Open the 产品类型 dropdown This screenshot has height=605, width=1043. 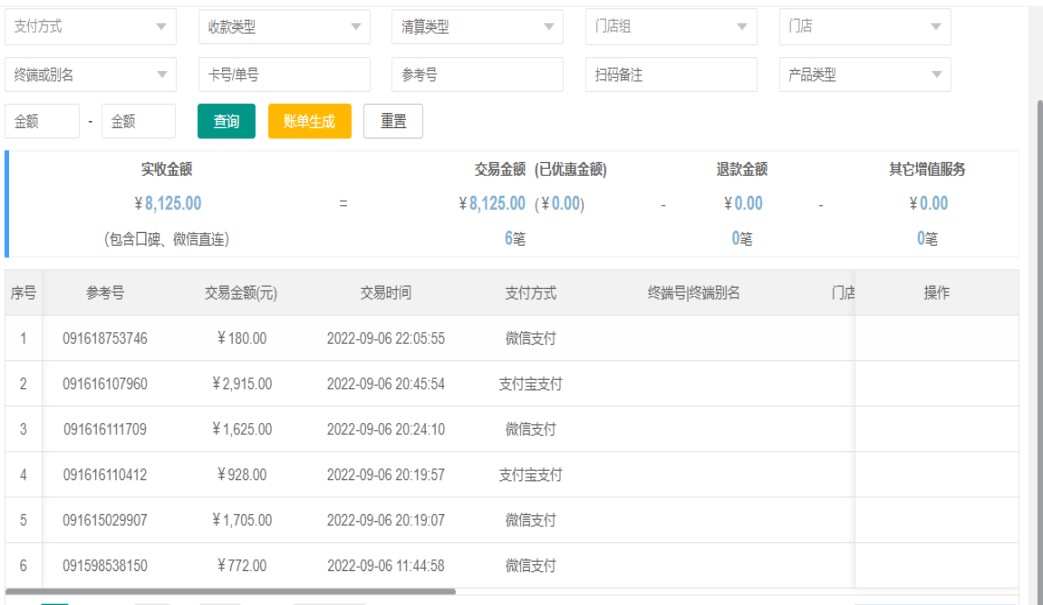point(865,75)
